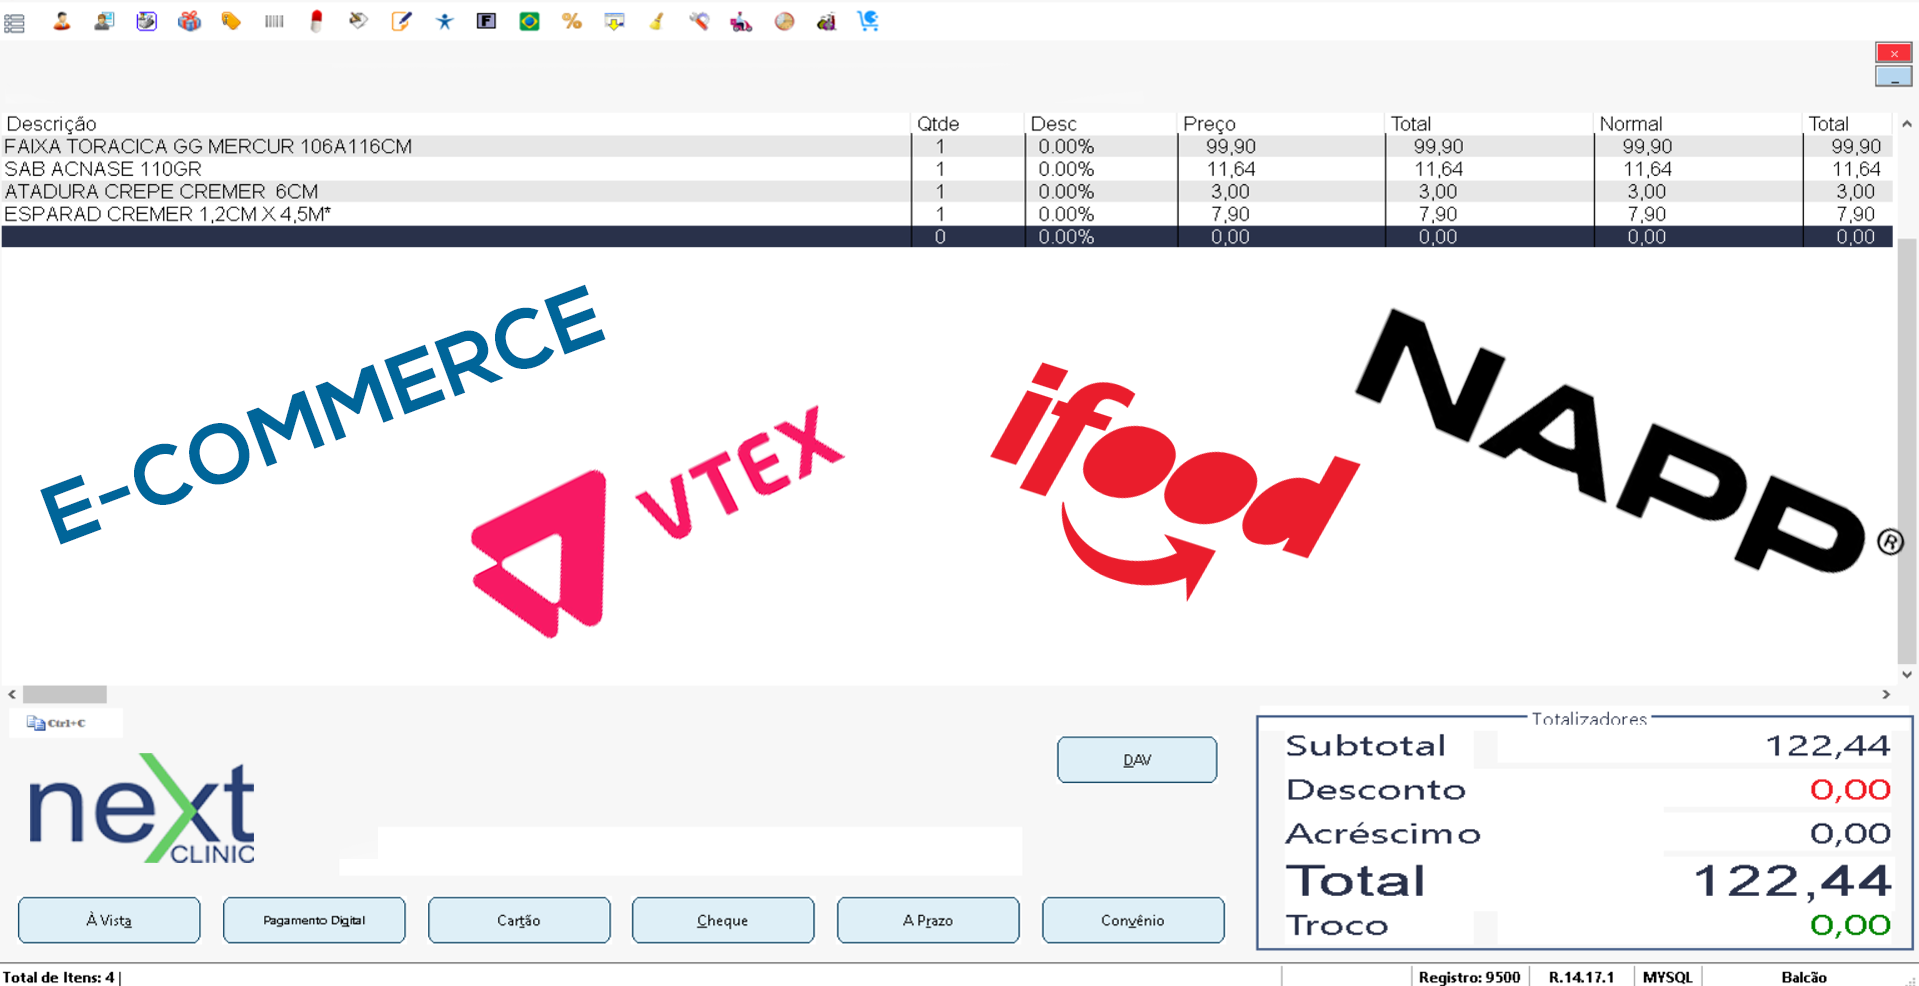Click the Troco value 0,00
The width and height of the screenshot is (1919, 986).
tap(1850, 925)
